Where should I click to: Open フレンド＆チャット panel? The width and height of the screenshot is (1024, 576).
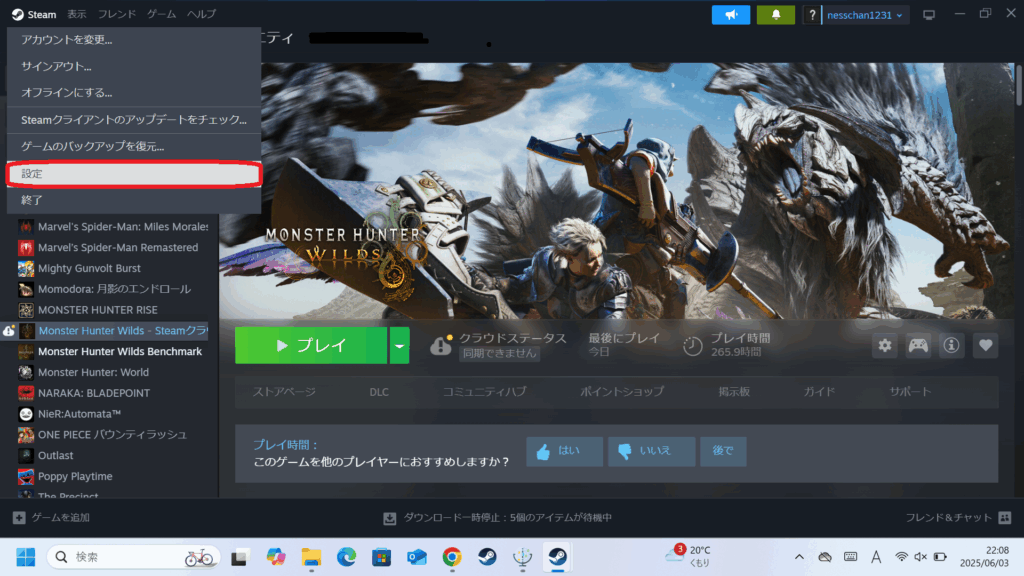(x=958, y=518)
